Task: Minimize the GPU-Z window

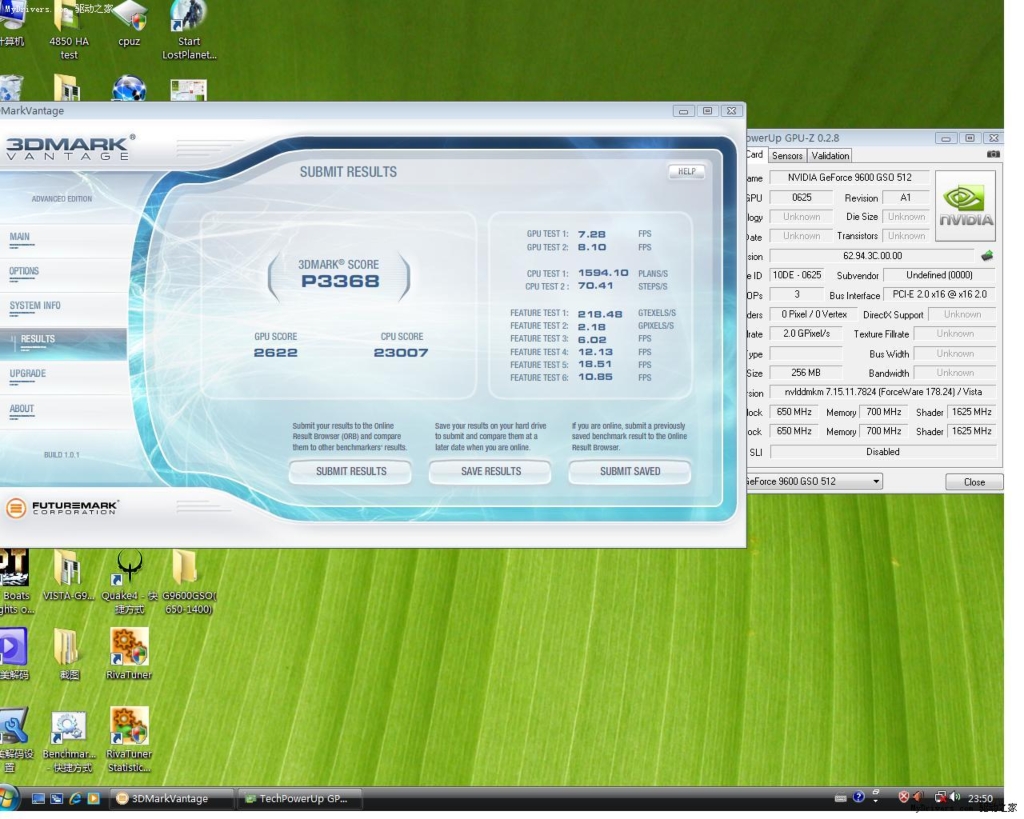Action: (945, 138)
